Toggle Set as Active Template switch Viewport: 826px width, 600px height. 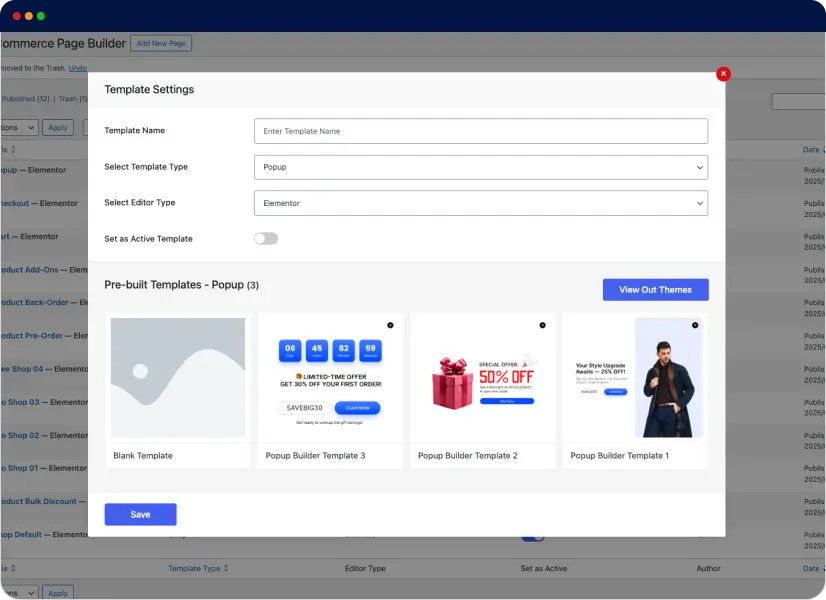tap(266, 239)
